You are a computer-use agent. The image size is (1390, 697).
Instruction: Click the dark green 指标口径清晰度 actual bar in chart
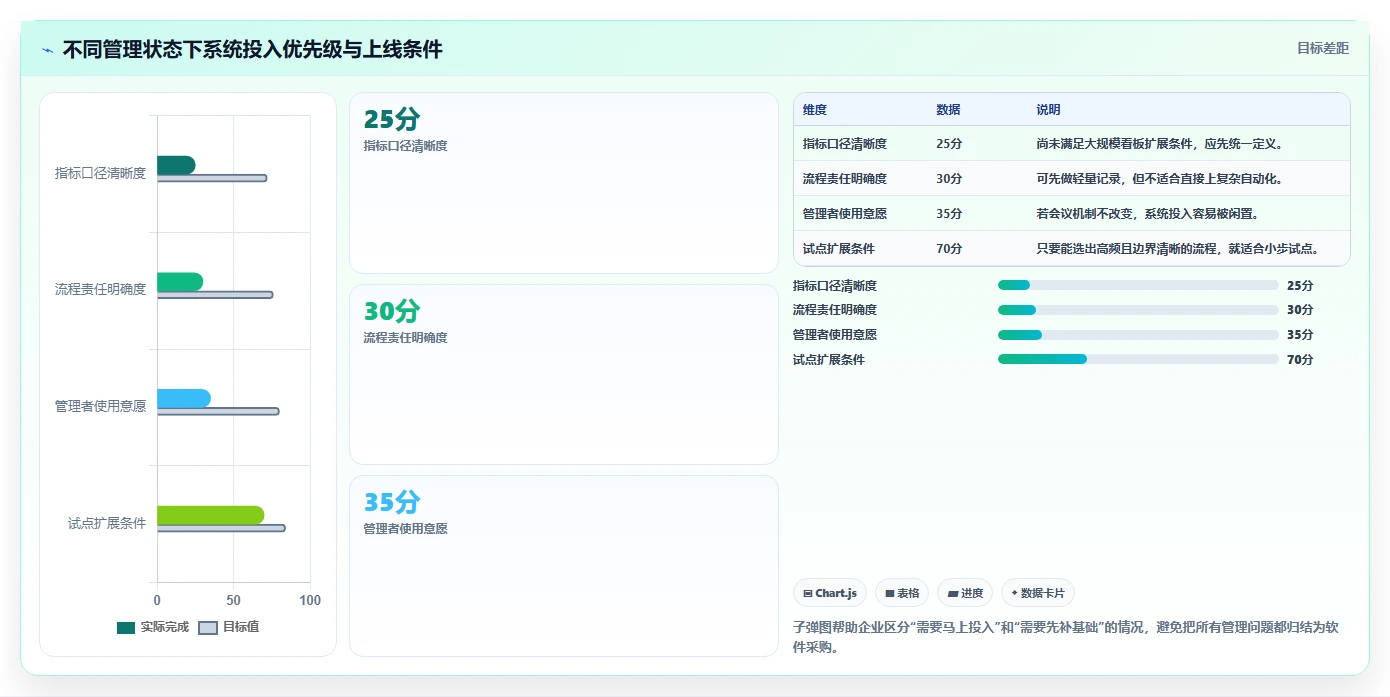[x=176, y=165]
